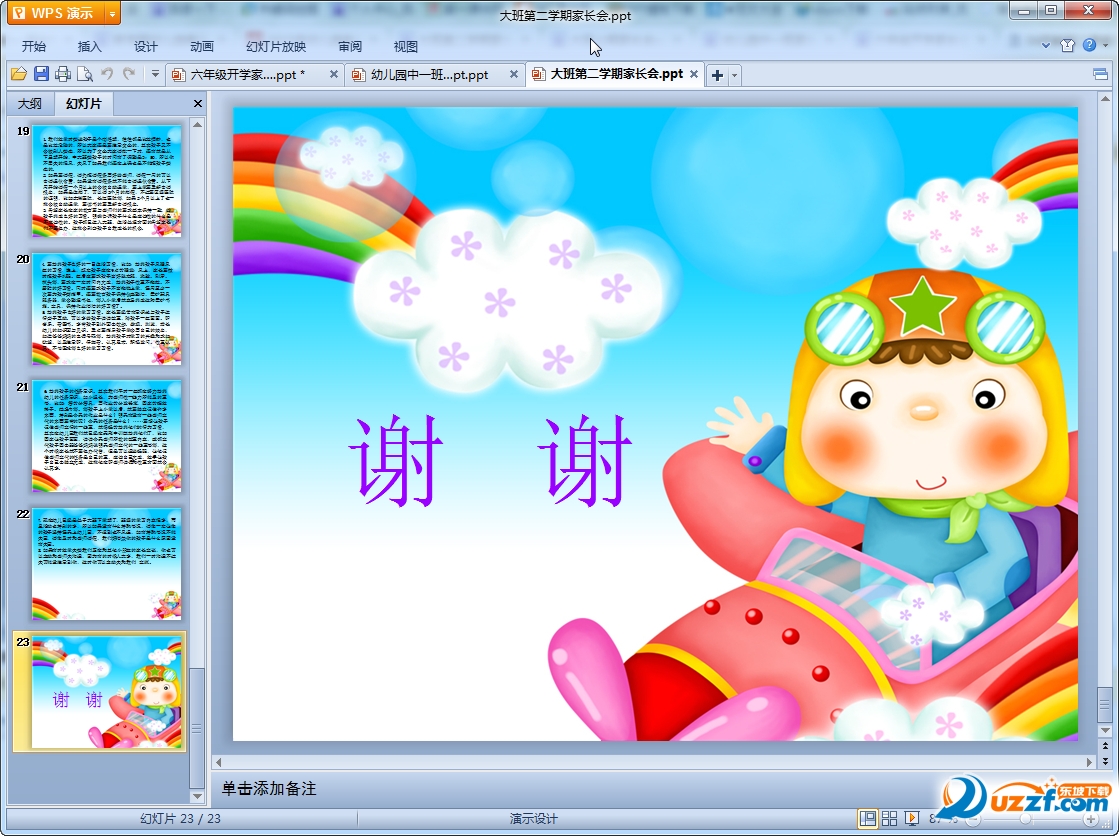This screenshot has width=1119, height=836.
Task: Redo the last action
Action: 129,74
